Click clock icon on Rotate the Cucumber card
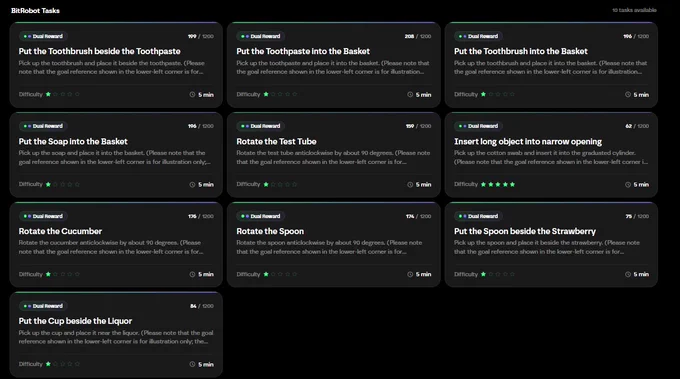 (192, 274)
